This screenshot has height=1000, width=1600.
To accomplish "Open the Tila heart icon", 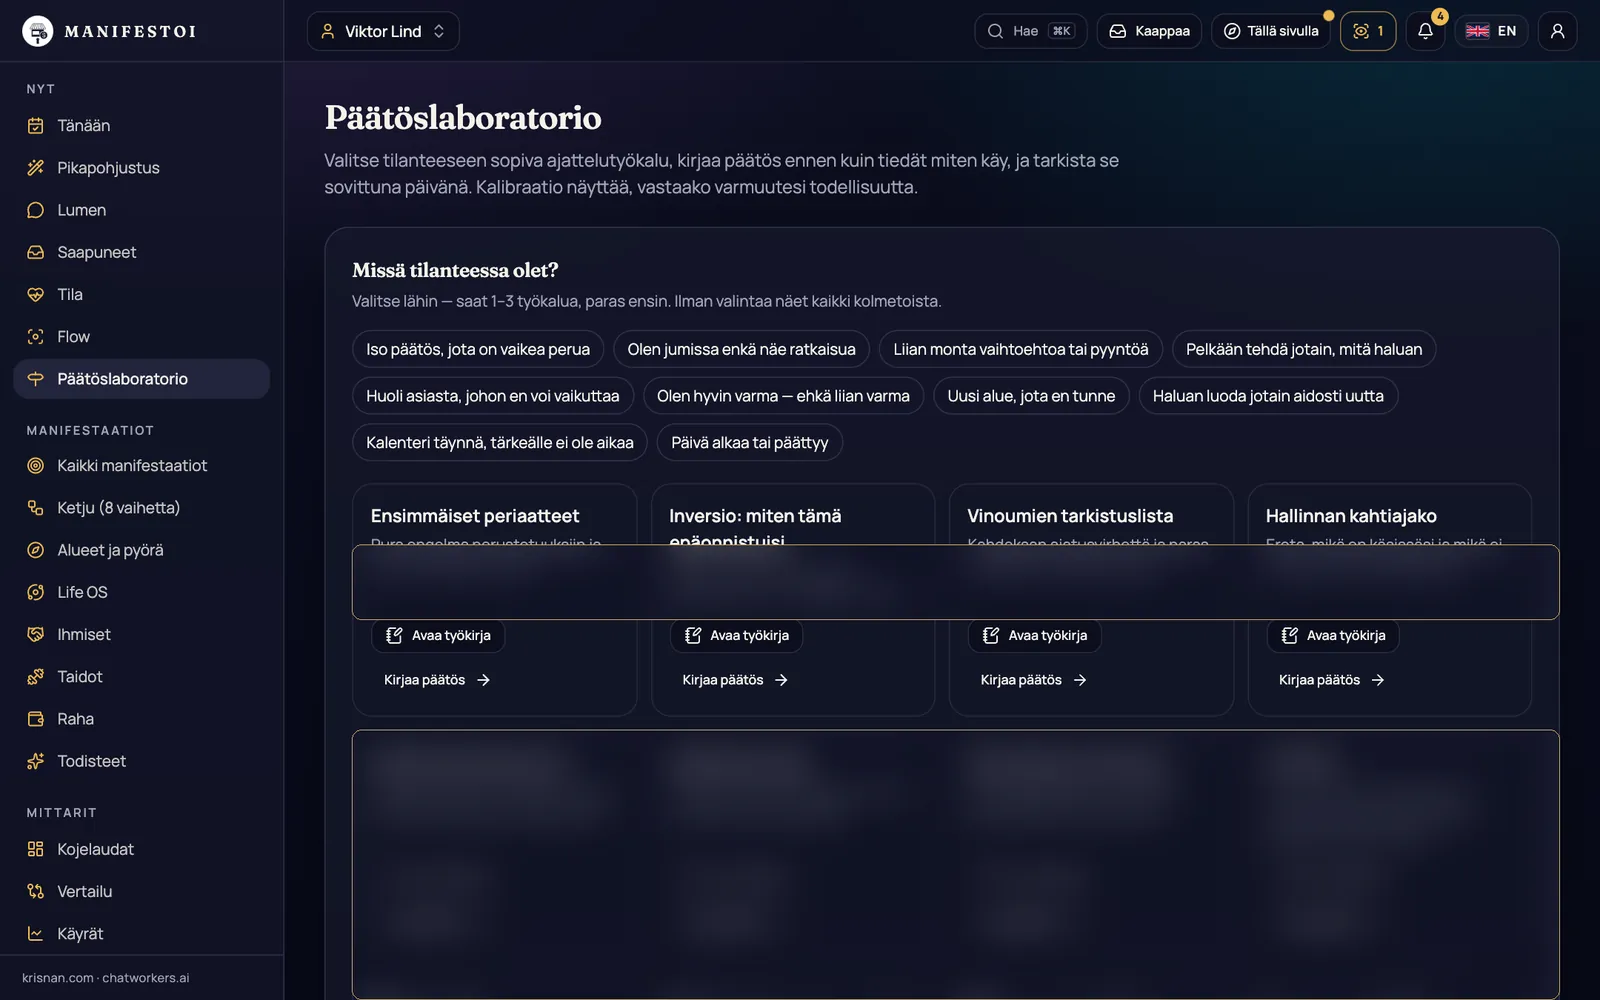I will pyautogui.click(x=36, y=294).
